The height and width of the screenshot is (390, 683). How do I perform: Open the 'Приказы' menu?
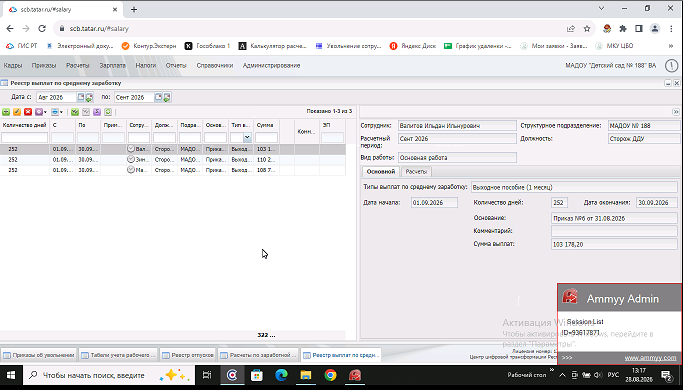click(44, 65)
